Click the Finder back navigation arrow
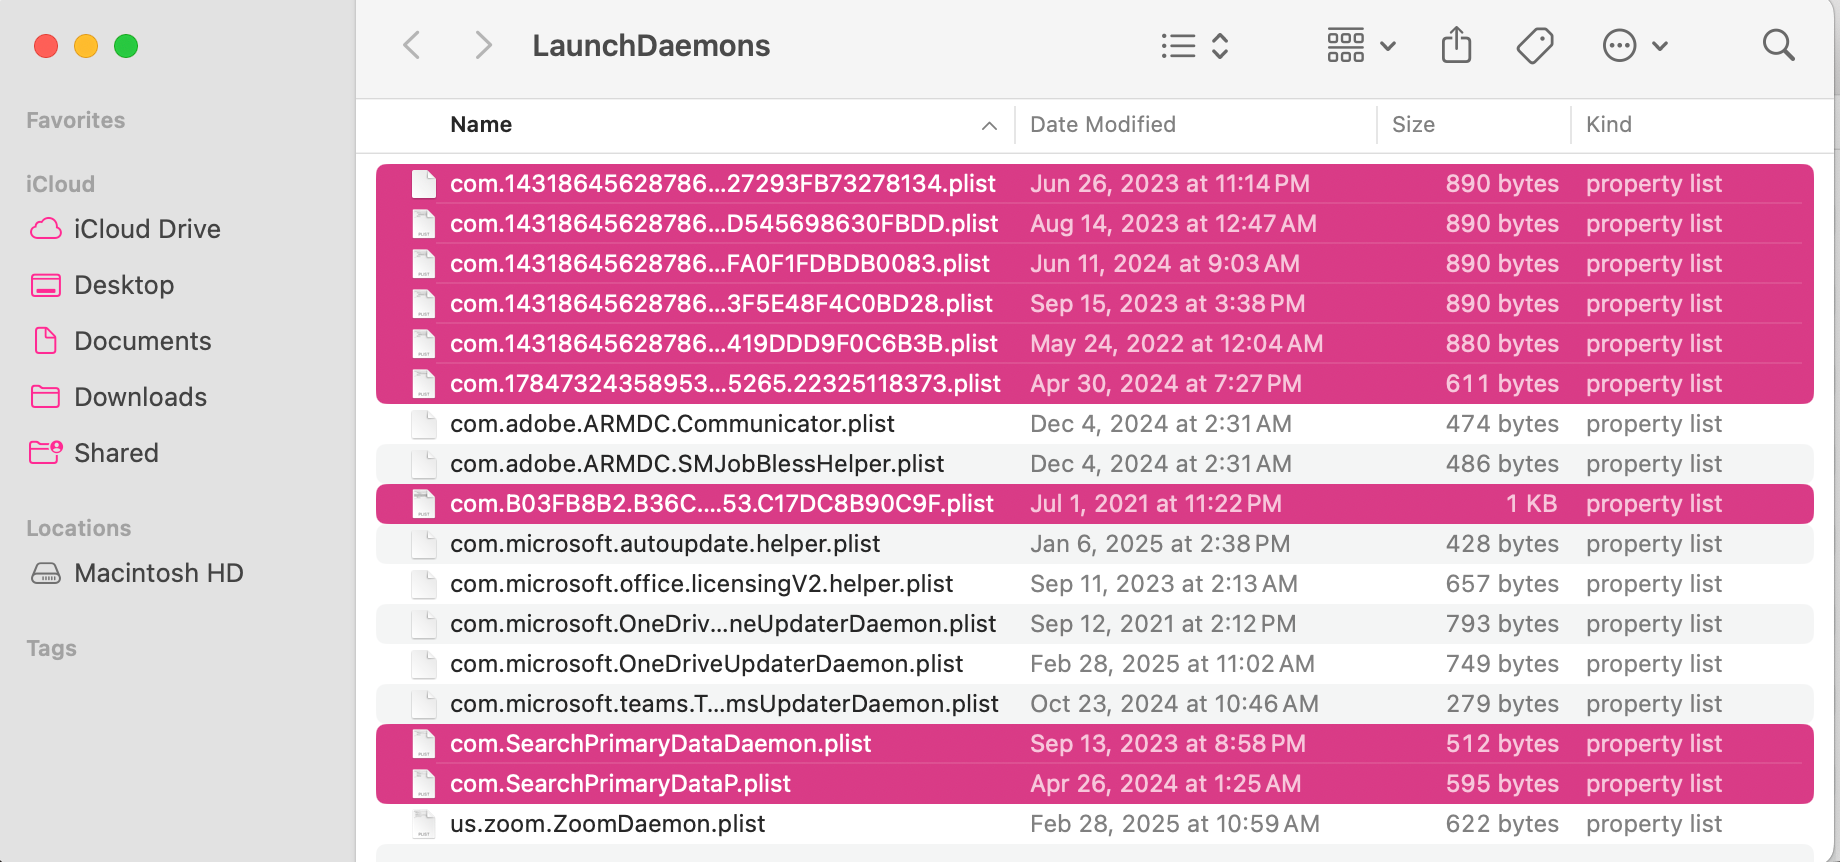Image resolution: width=1840 pixels, height=862 pixels. point(411,45)
